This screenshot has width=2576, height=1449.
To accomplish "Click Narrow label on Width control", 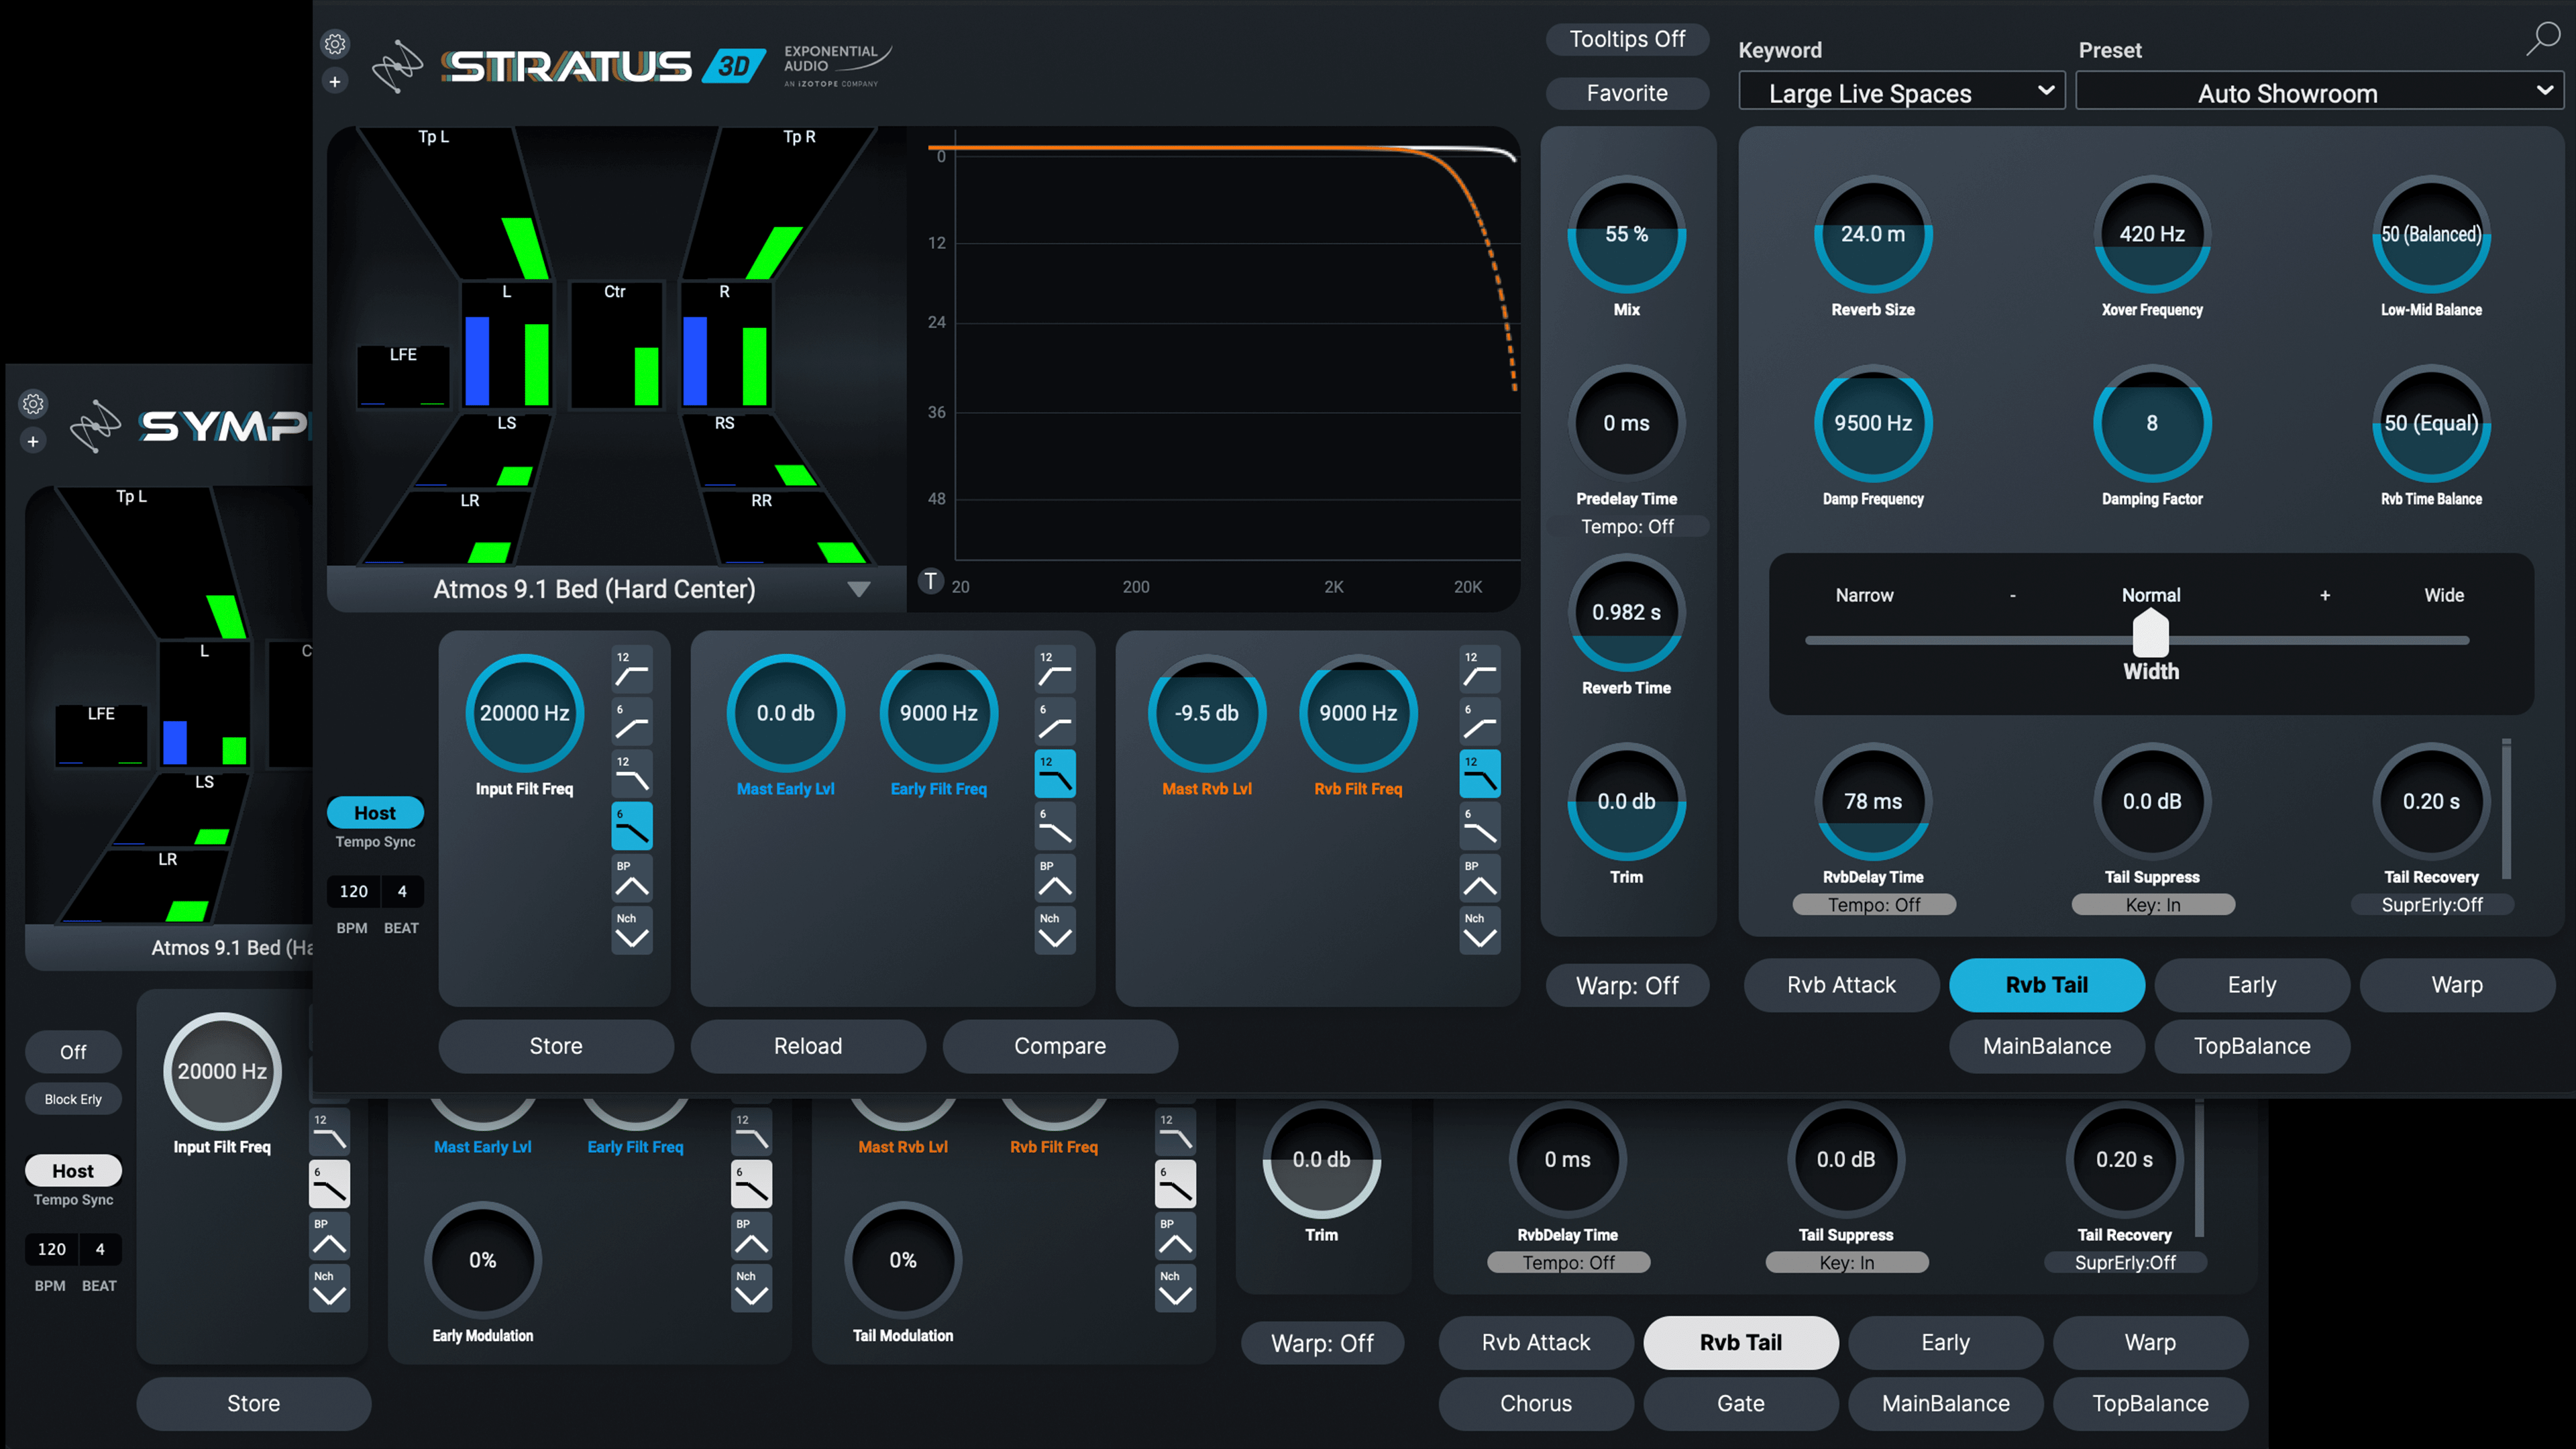I will coord(1864,595).
